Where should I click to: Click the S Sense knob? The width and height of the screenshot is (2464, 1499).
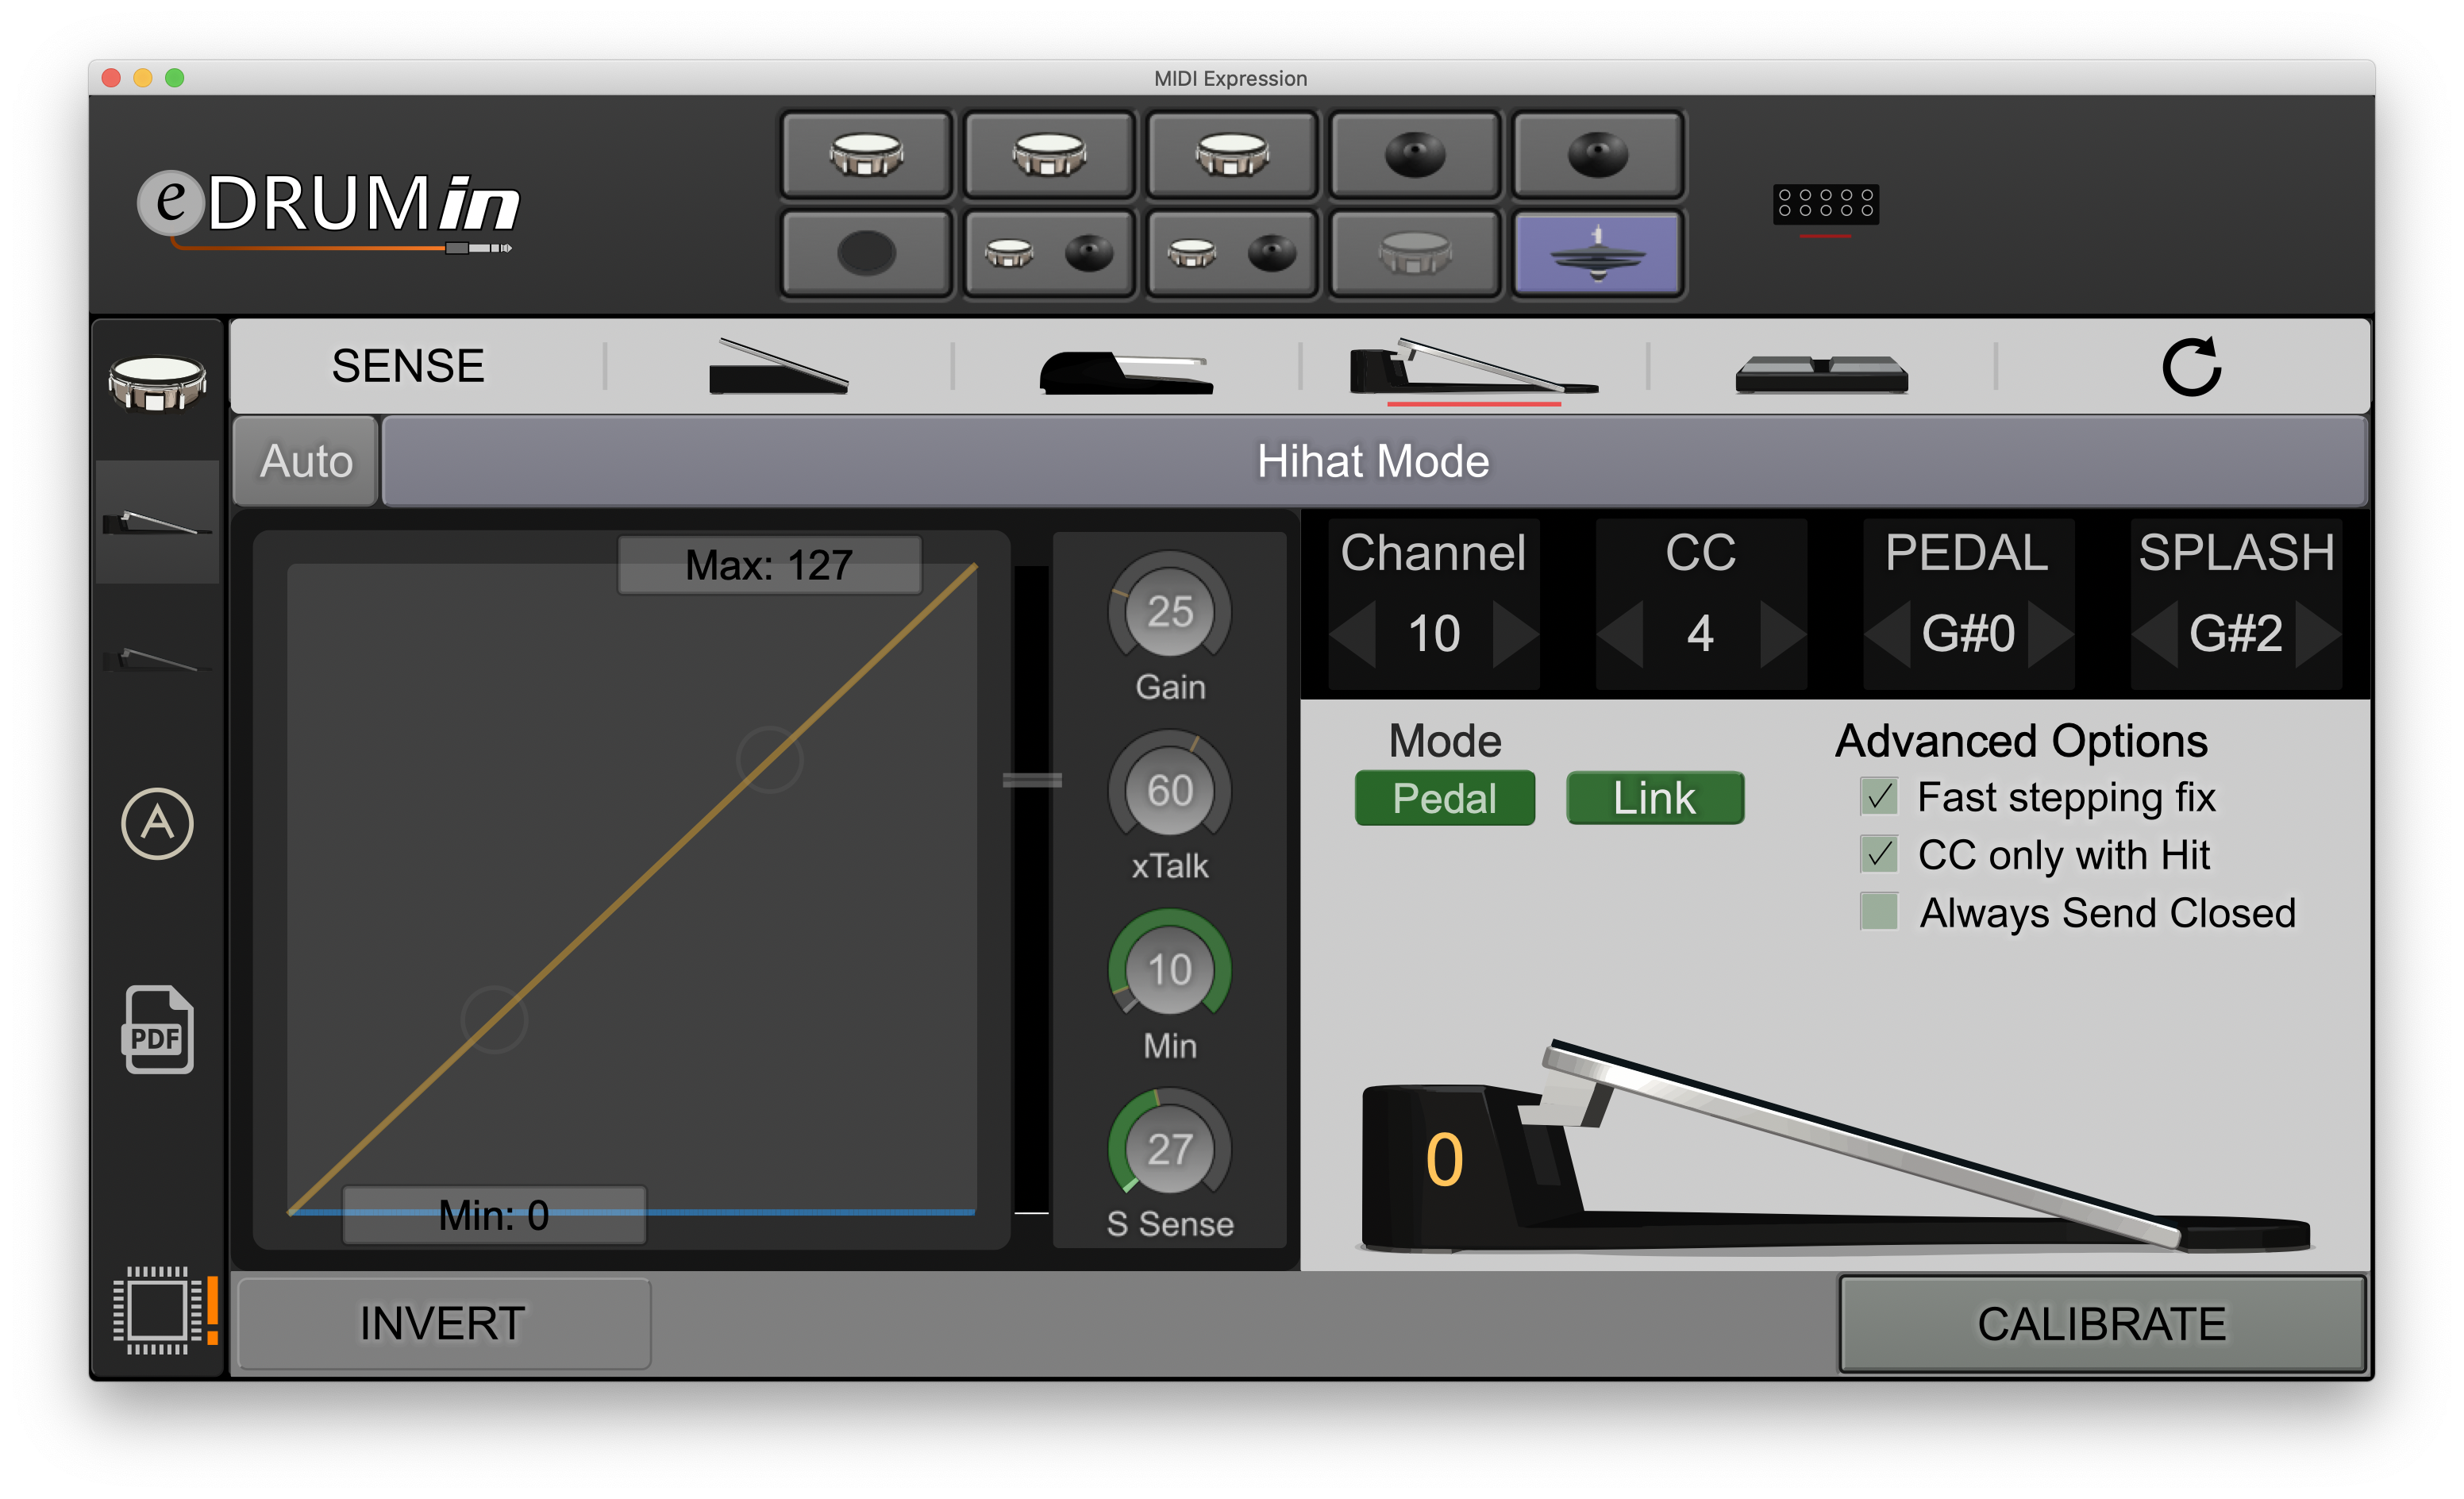pos(1169,1150)
